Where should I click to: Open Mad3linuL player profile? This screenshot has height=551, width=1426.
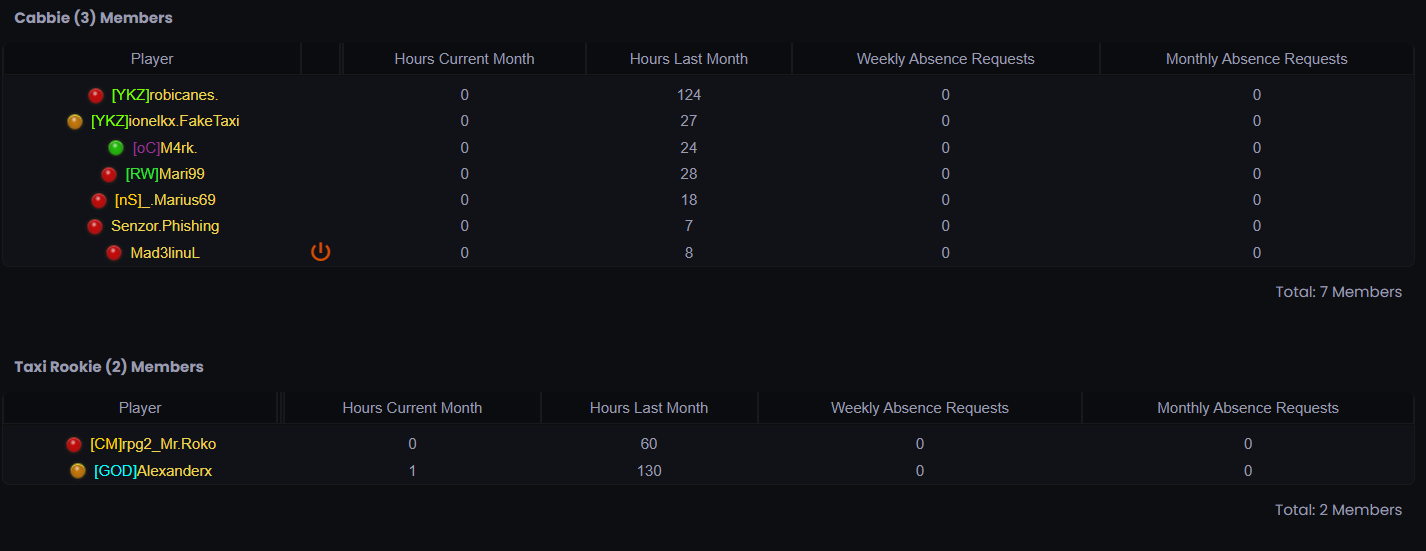[x=165, y=253]
